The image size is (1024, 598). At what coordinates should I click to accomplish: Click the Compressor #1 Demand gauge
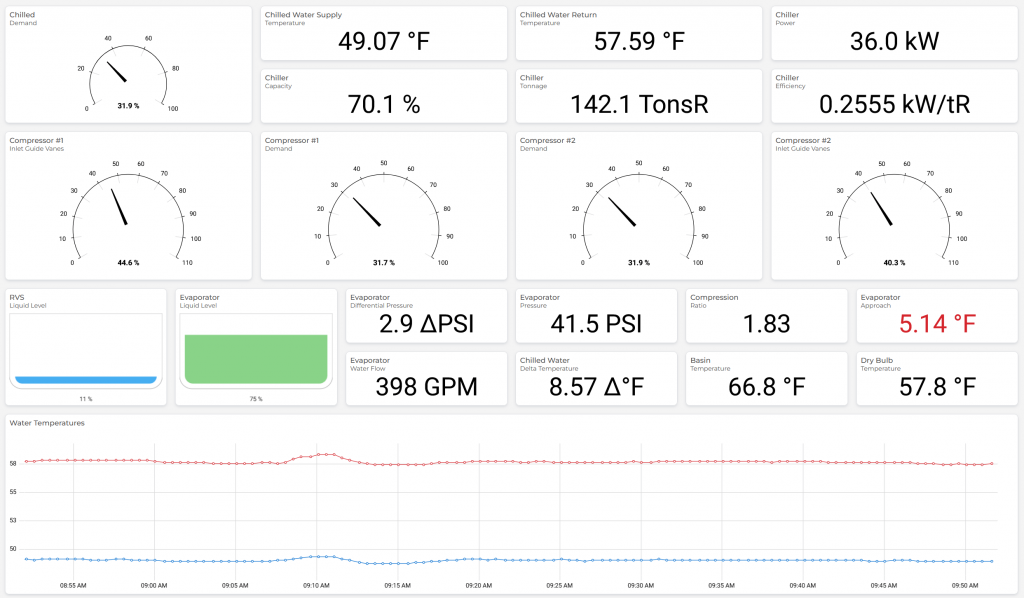pos(382,212)
